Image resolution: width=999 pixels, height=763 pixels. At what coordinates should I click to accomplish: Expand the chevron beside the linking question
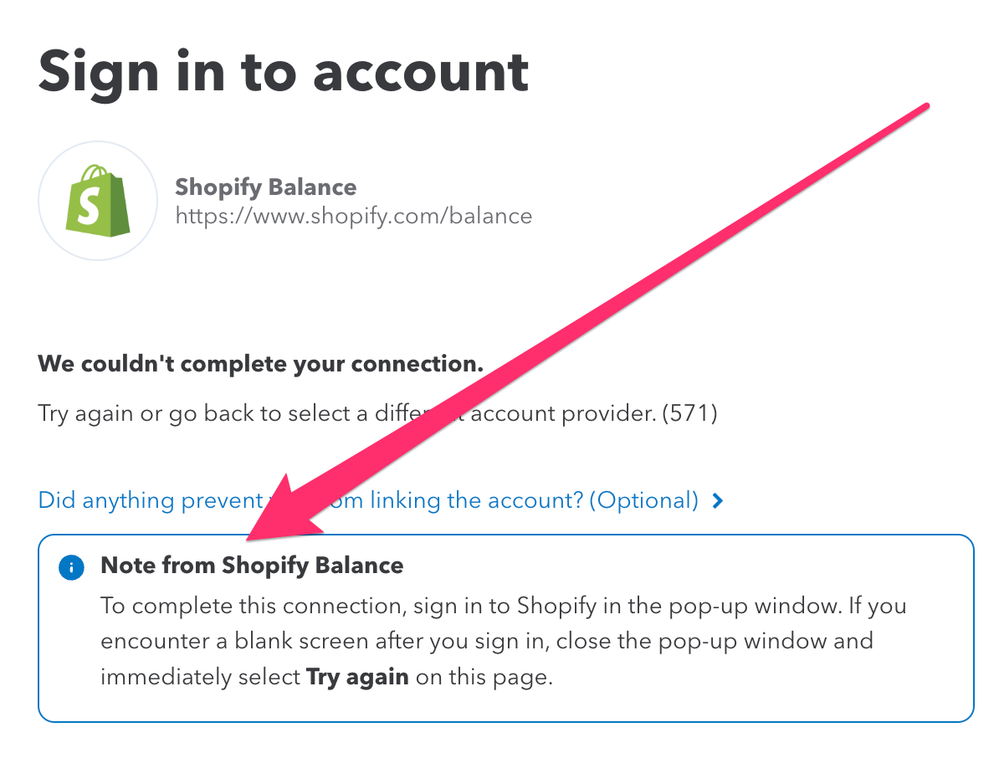point(717,501)
